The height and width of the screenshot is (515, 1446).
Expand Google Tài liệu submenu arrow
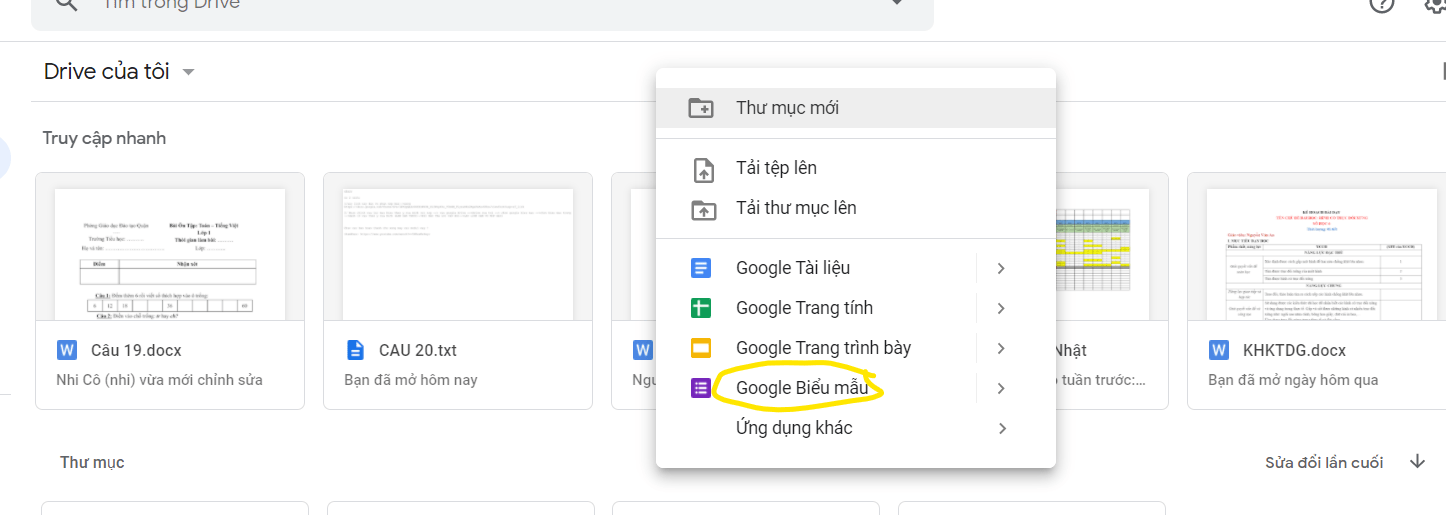1001,268
